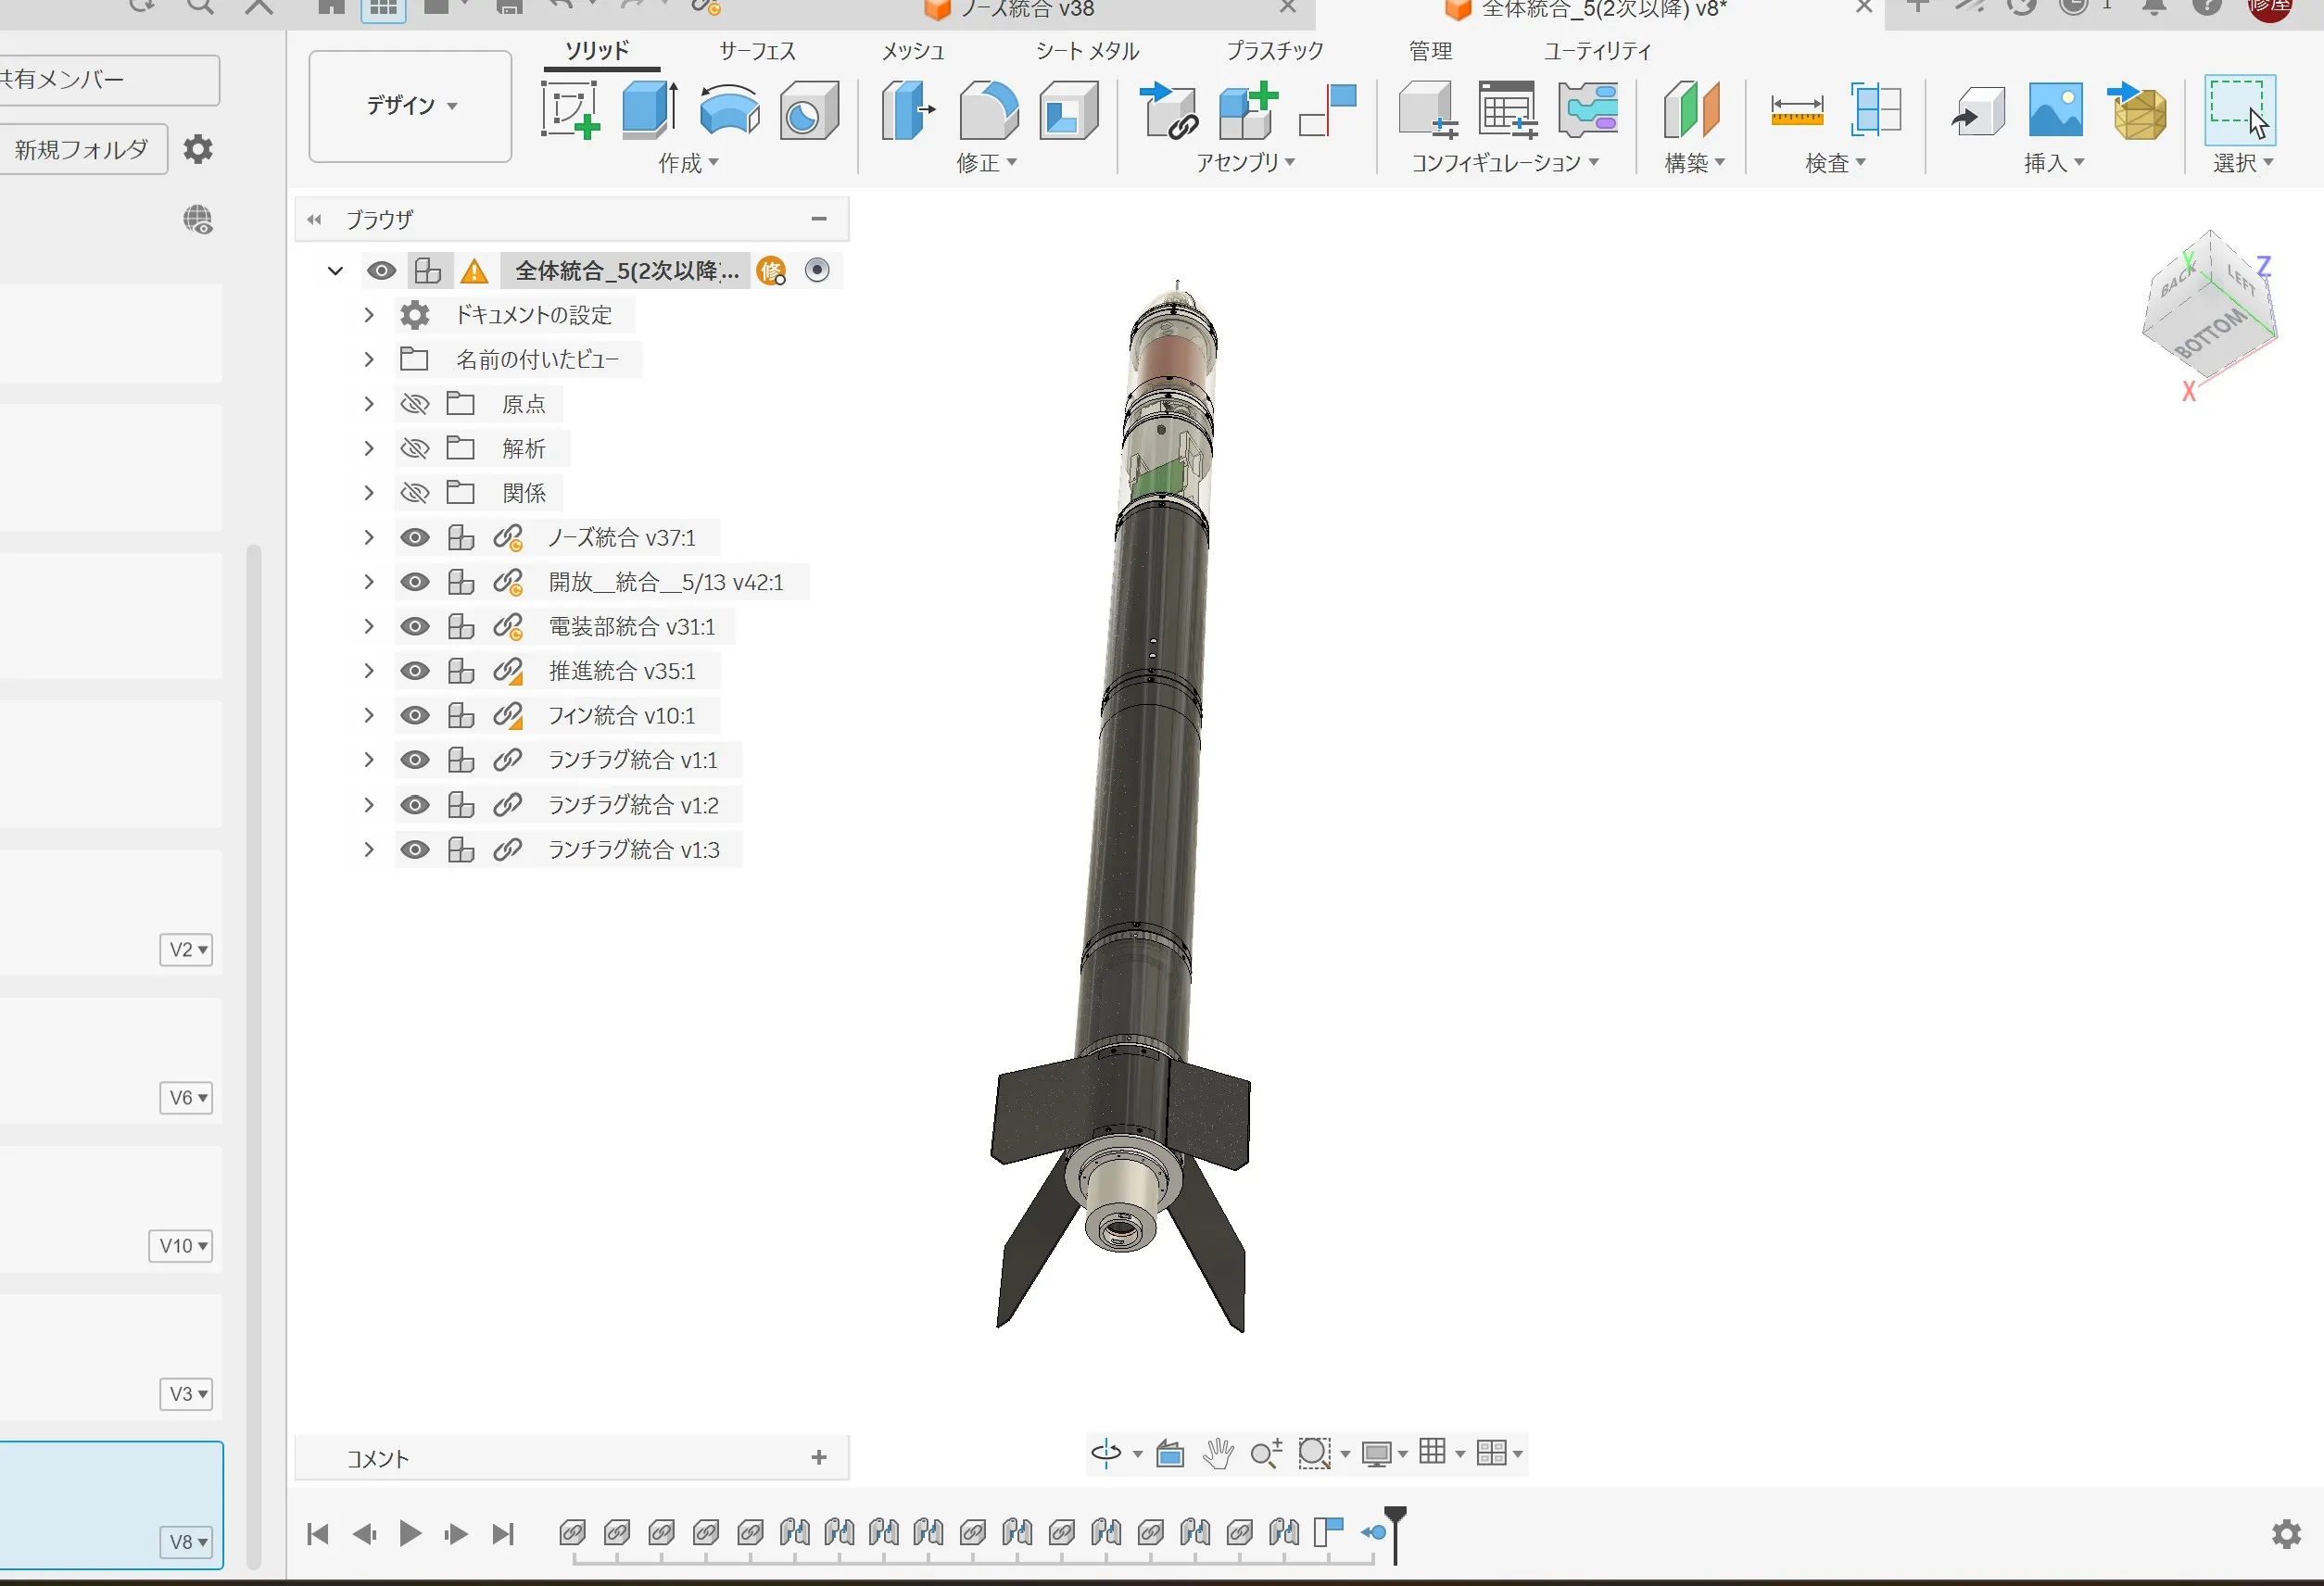Open the デザイン workspace dropdown
Viewport: 2324px width, 1586px height.
pos(410,105)
